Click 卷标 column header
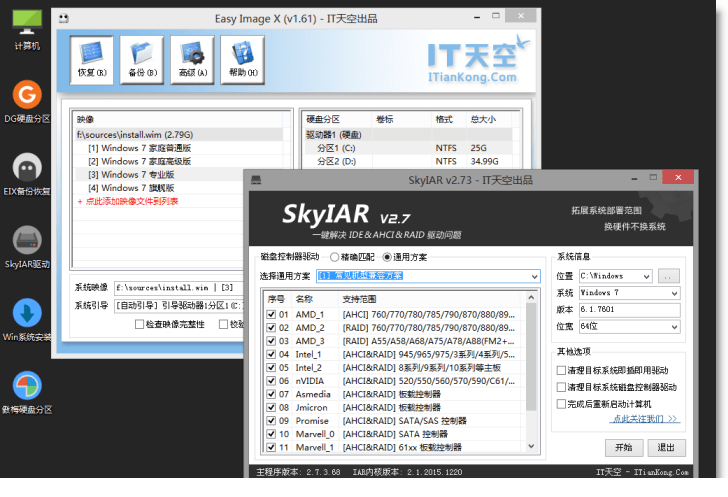Viewport: 728px width, 497px height. [401, 119]
